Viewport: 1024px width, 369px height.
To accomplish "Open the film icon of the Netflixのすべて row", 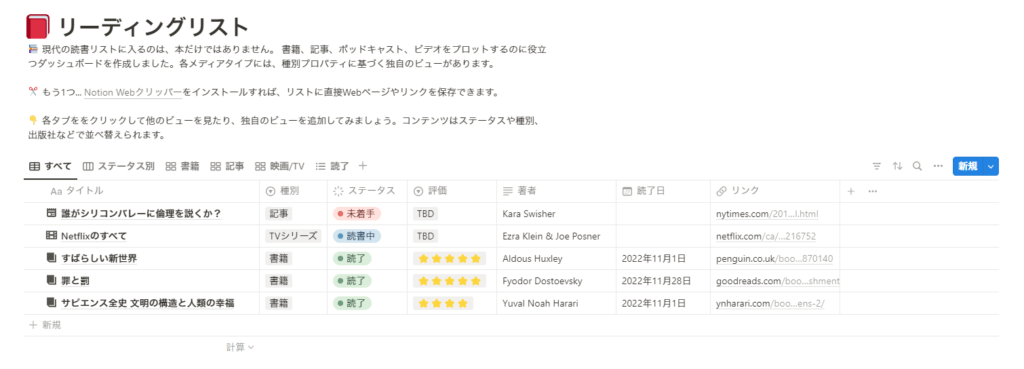I will coord(52,236).
